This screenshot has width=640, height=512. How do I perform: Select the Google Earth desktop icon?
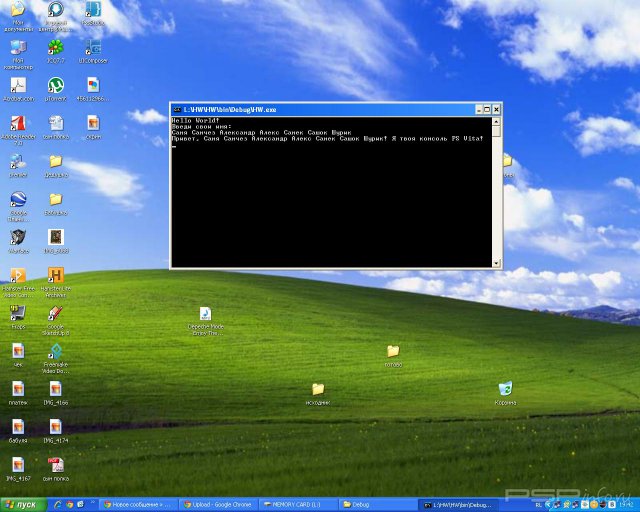[18, 199]
